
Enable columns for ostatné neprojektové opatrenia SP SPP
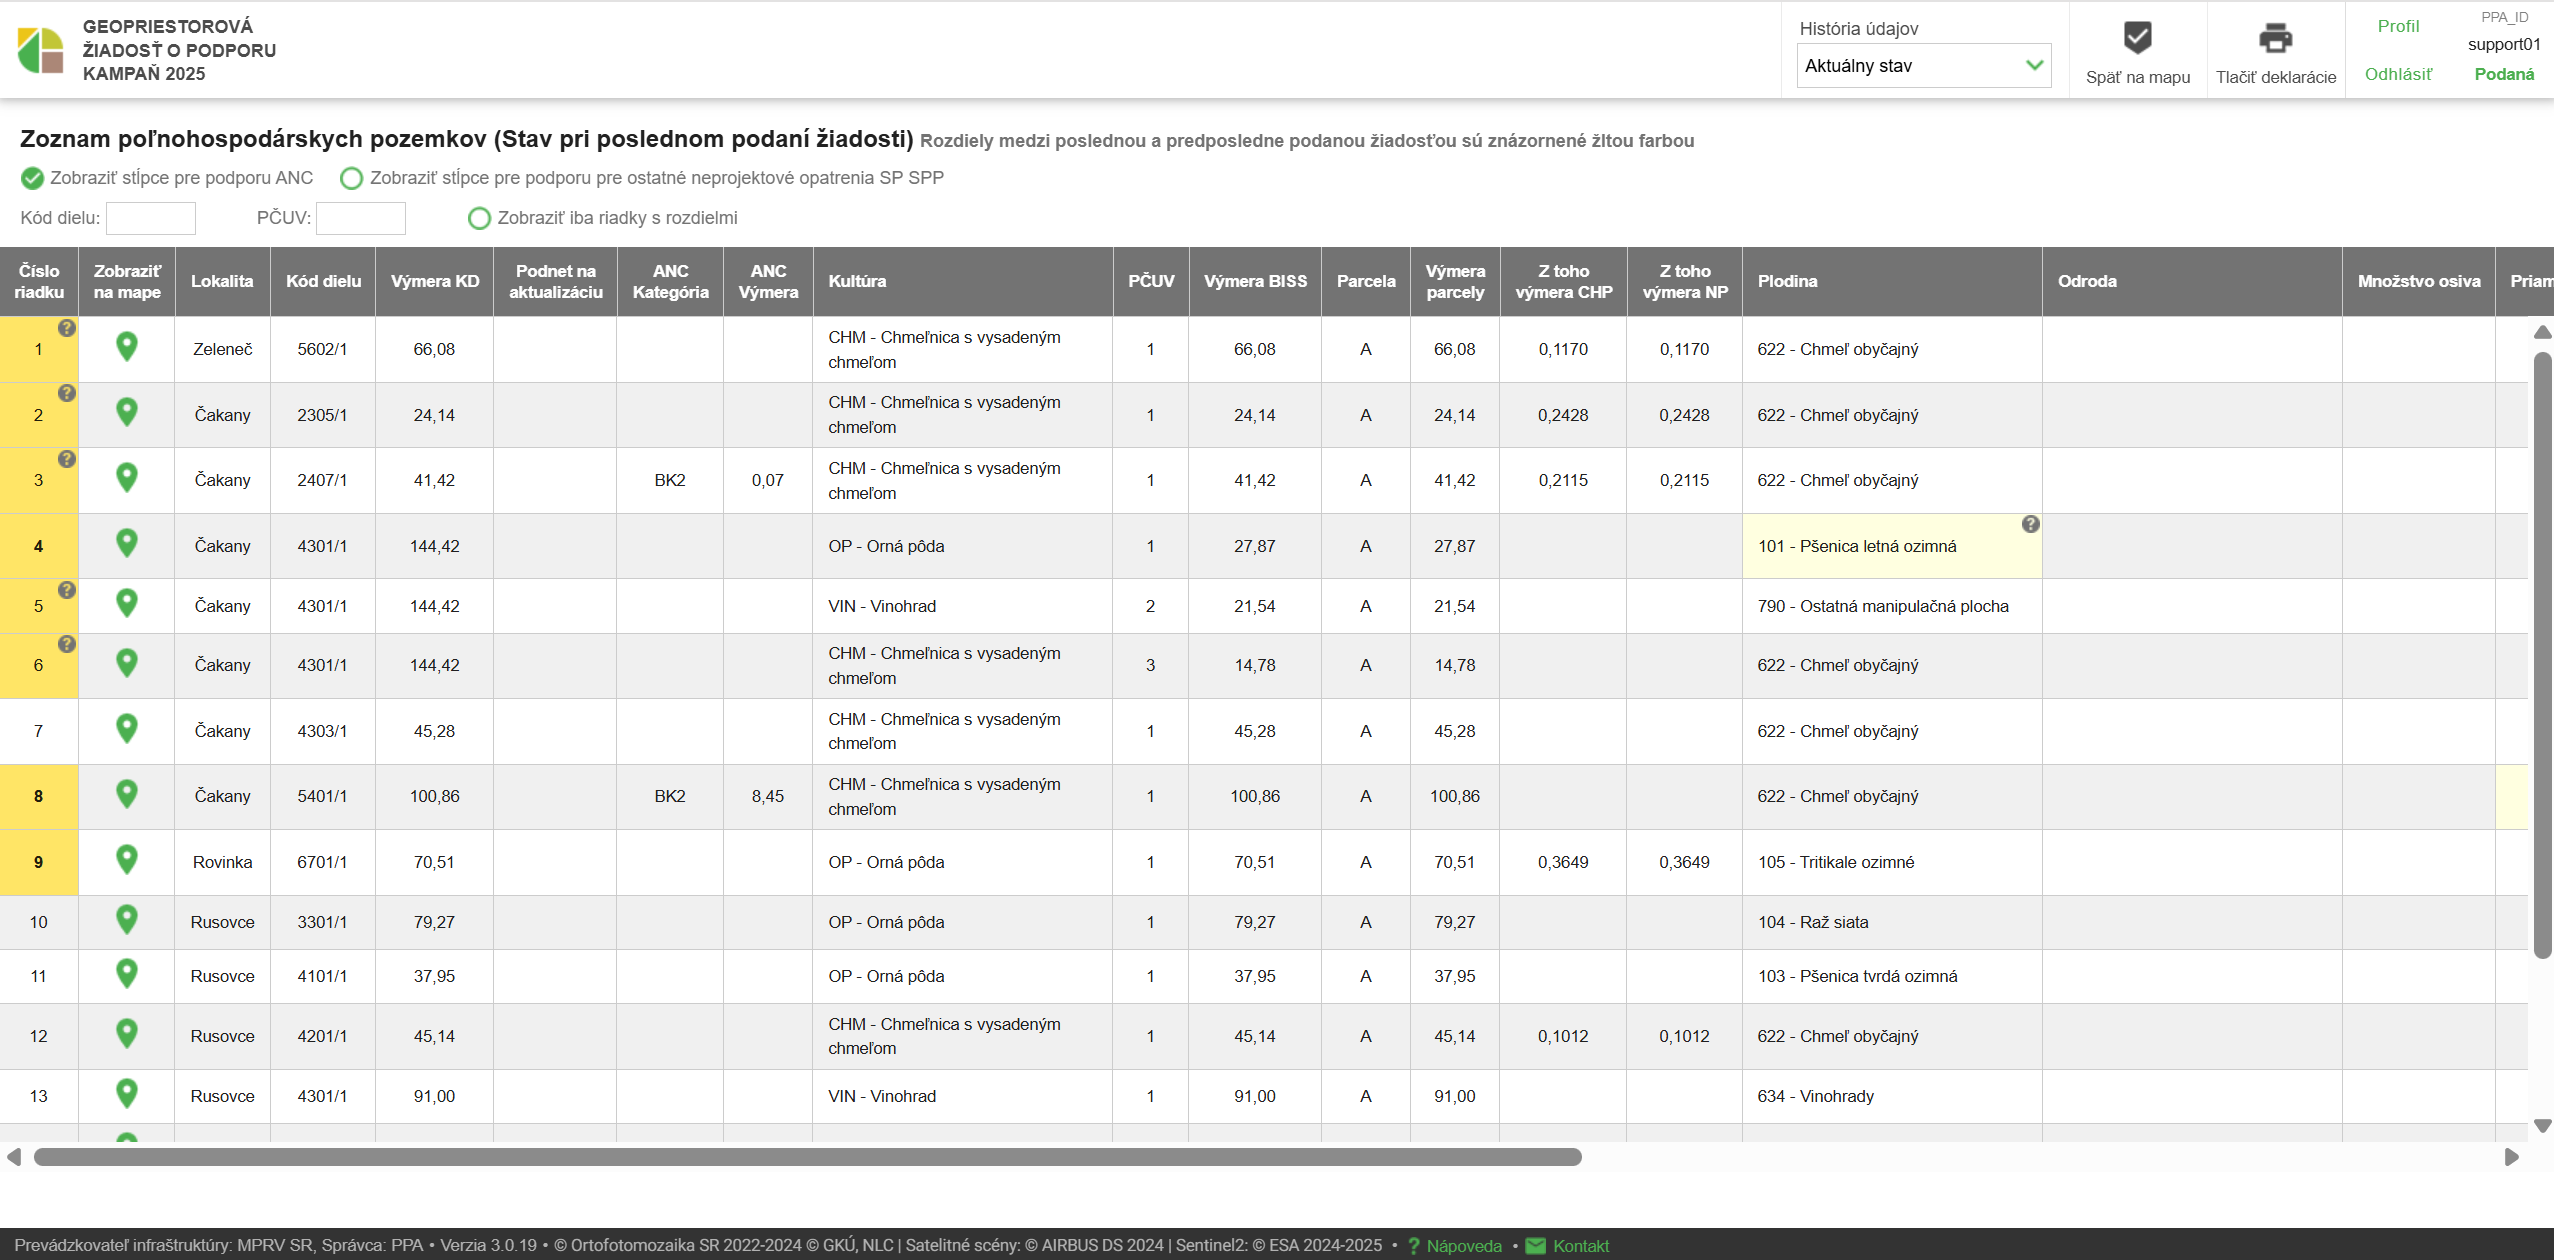pyautogui.click(x=351, y=178)
